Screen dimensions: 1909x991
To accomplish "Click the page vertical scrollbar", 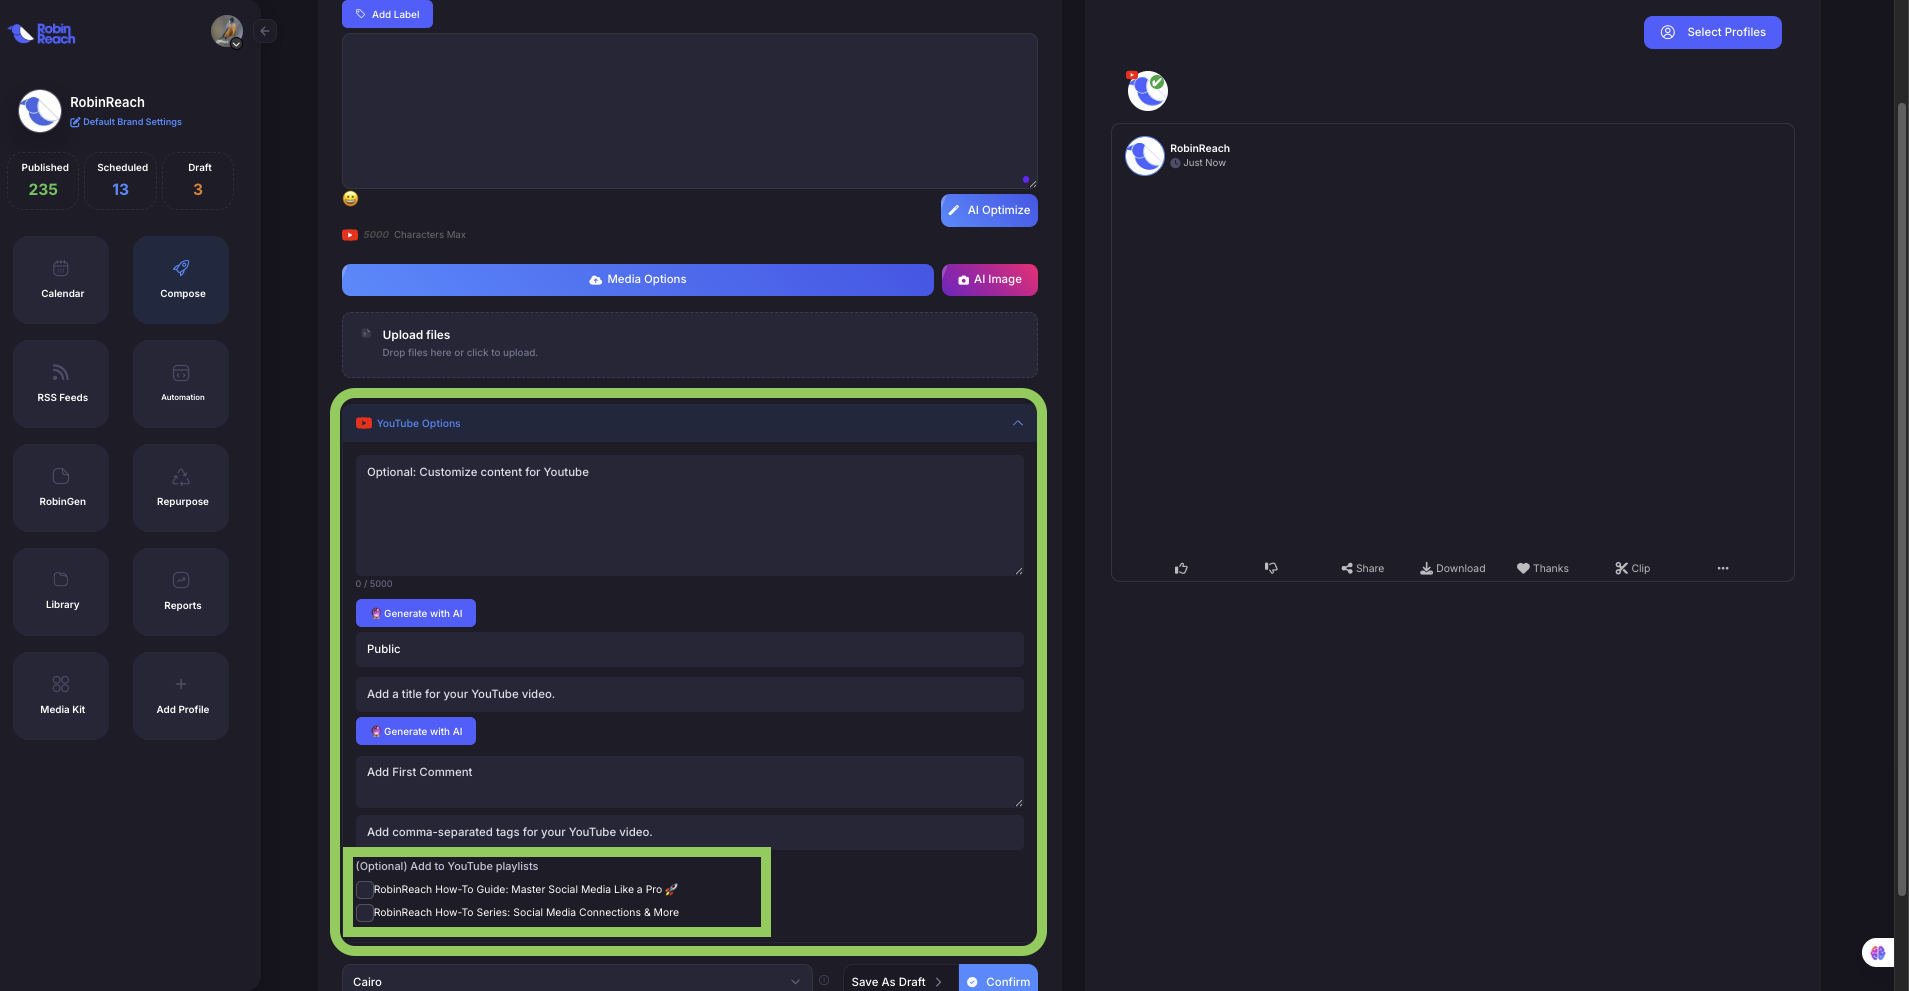I will (x=1901, y=500).
